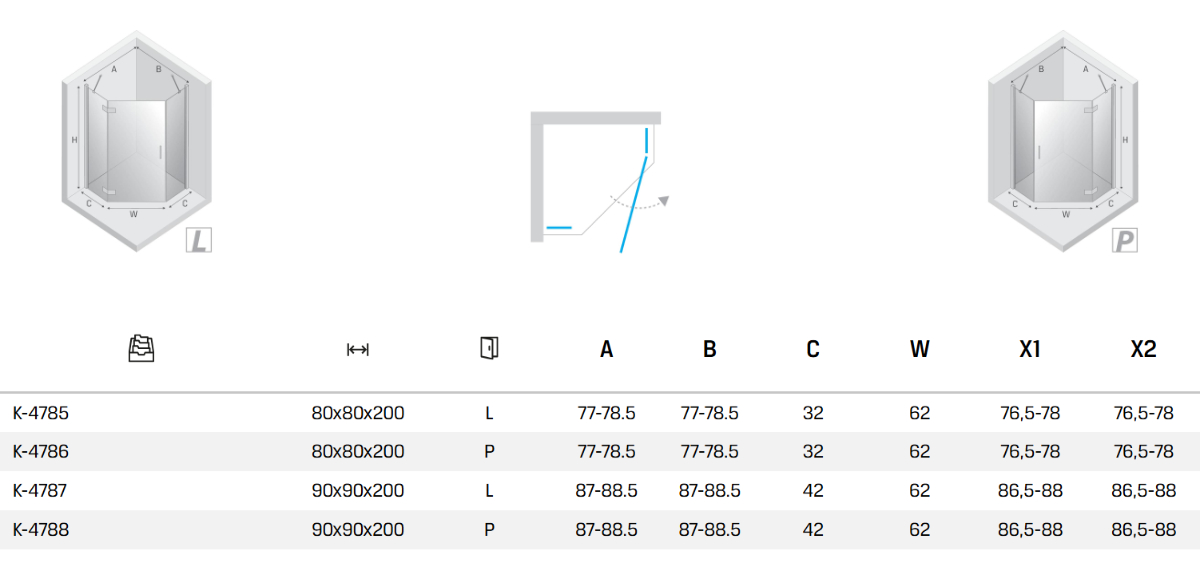Image resolution: width=1200 pixels, height=563 pixels.
Task: Click the 90x90x200 size in K-4788 row
Action: [x=358, y=529]
